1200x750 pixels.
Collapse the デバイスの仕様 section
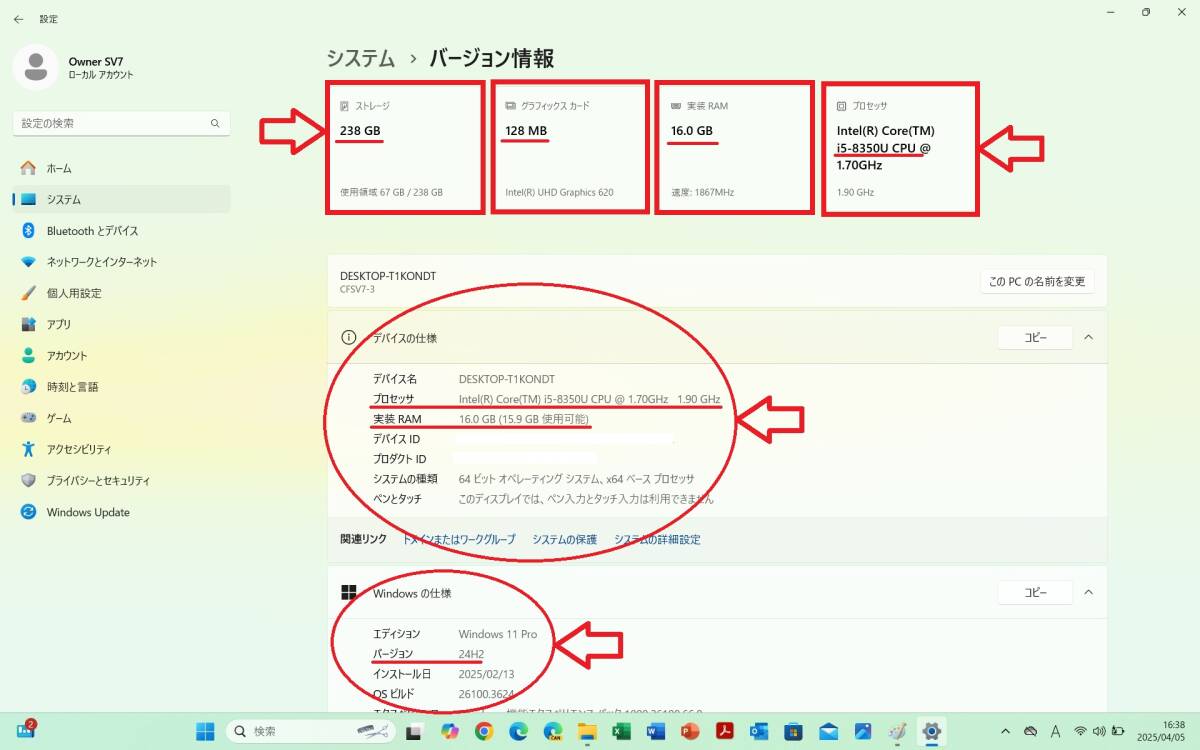click(1089, 338)
